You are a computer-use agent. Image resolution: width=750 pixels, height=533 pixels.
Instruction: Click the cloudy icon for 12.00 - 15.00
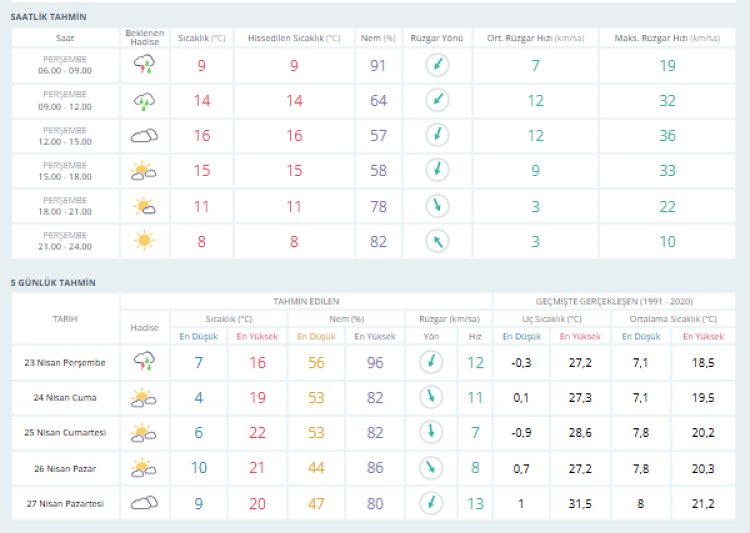144,136
